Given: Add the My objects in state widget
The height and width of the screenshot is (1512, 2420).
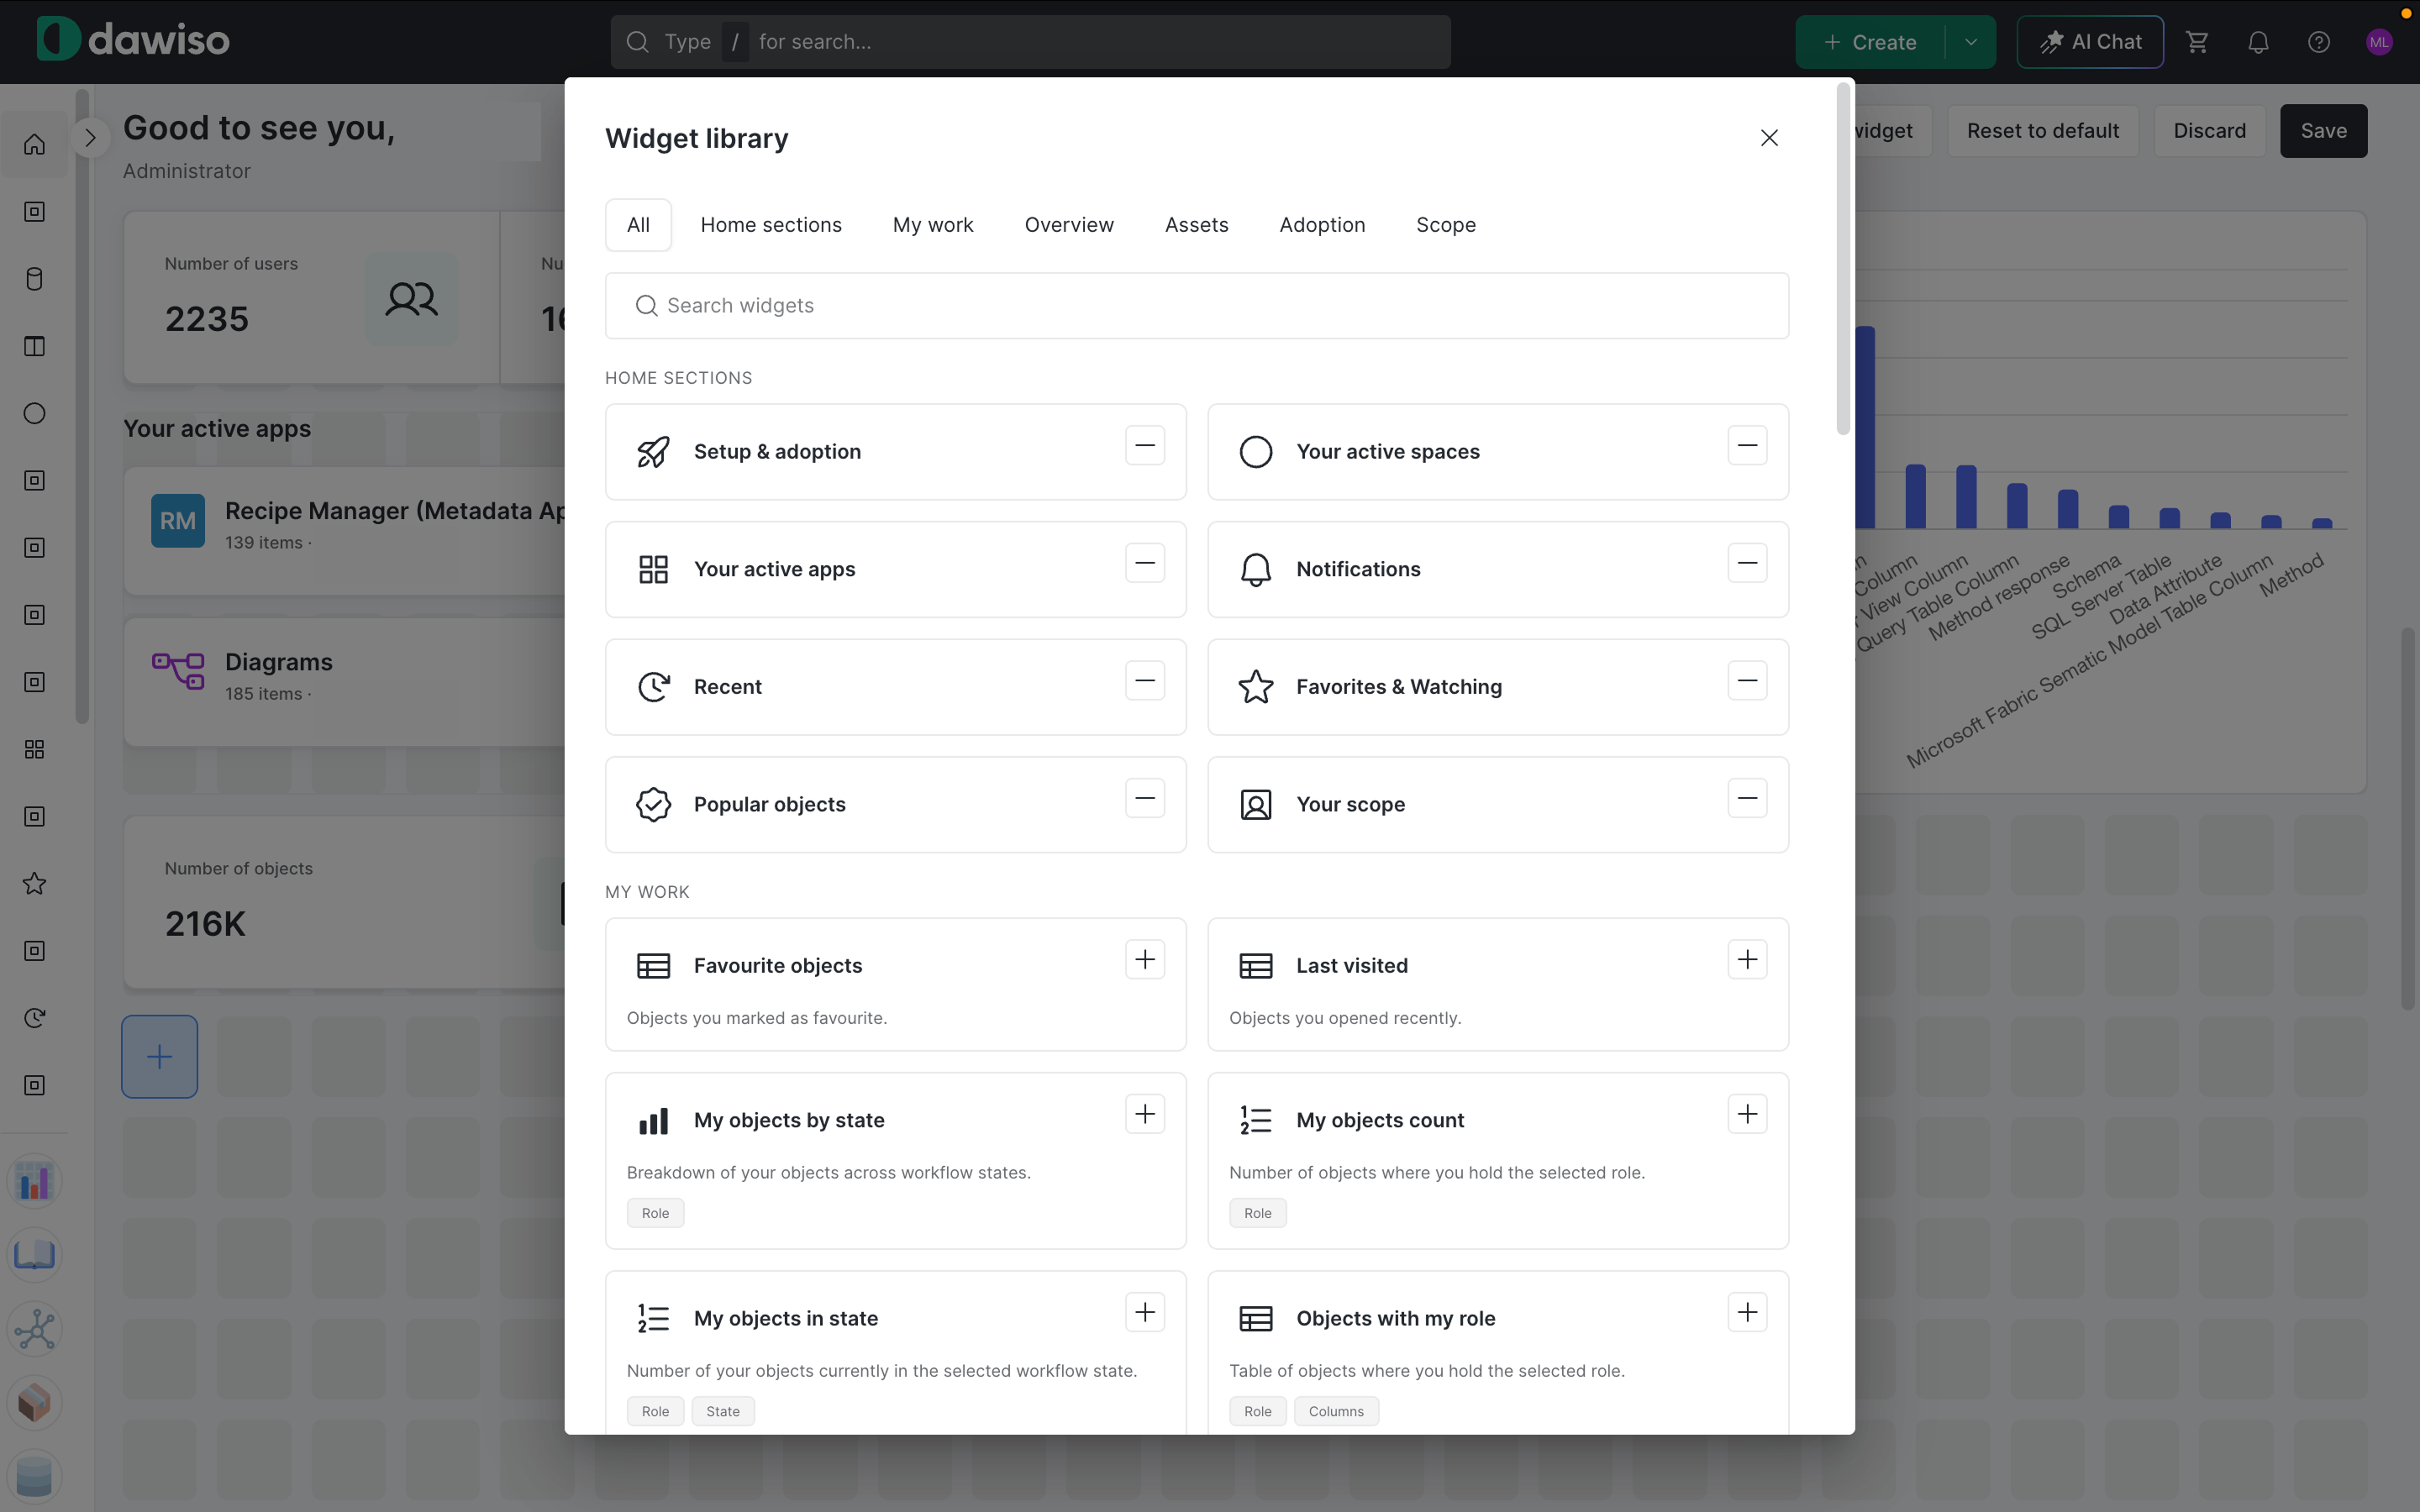Looking at the screenshot, I should (1145, 1312).
